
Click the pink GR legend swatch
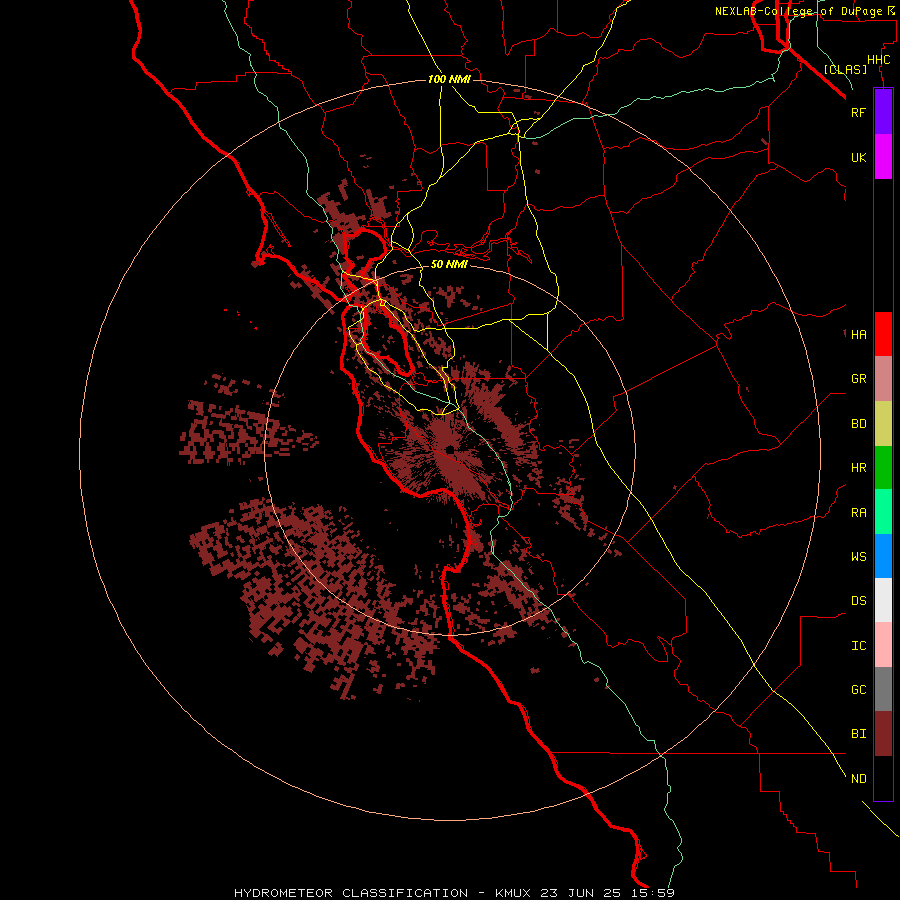tap(883, 378)
